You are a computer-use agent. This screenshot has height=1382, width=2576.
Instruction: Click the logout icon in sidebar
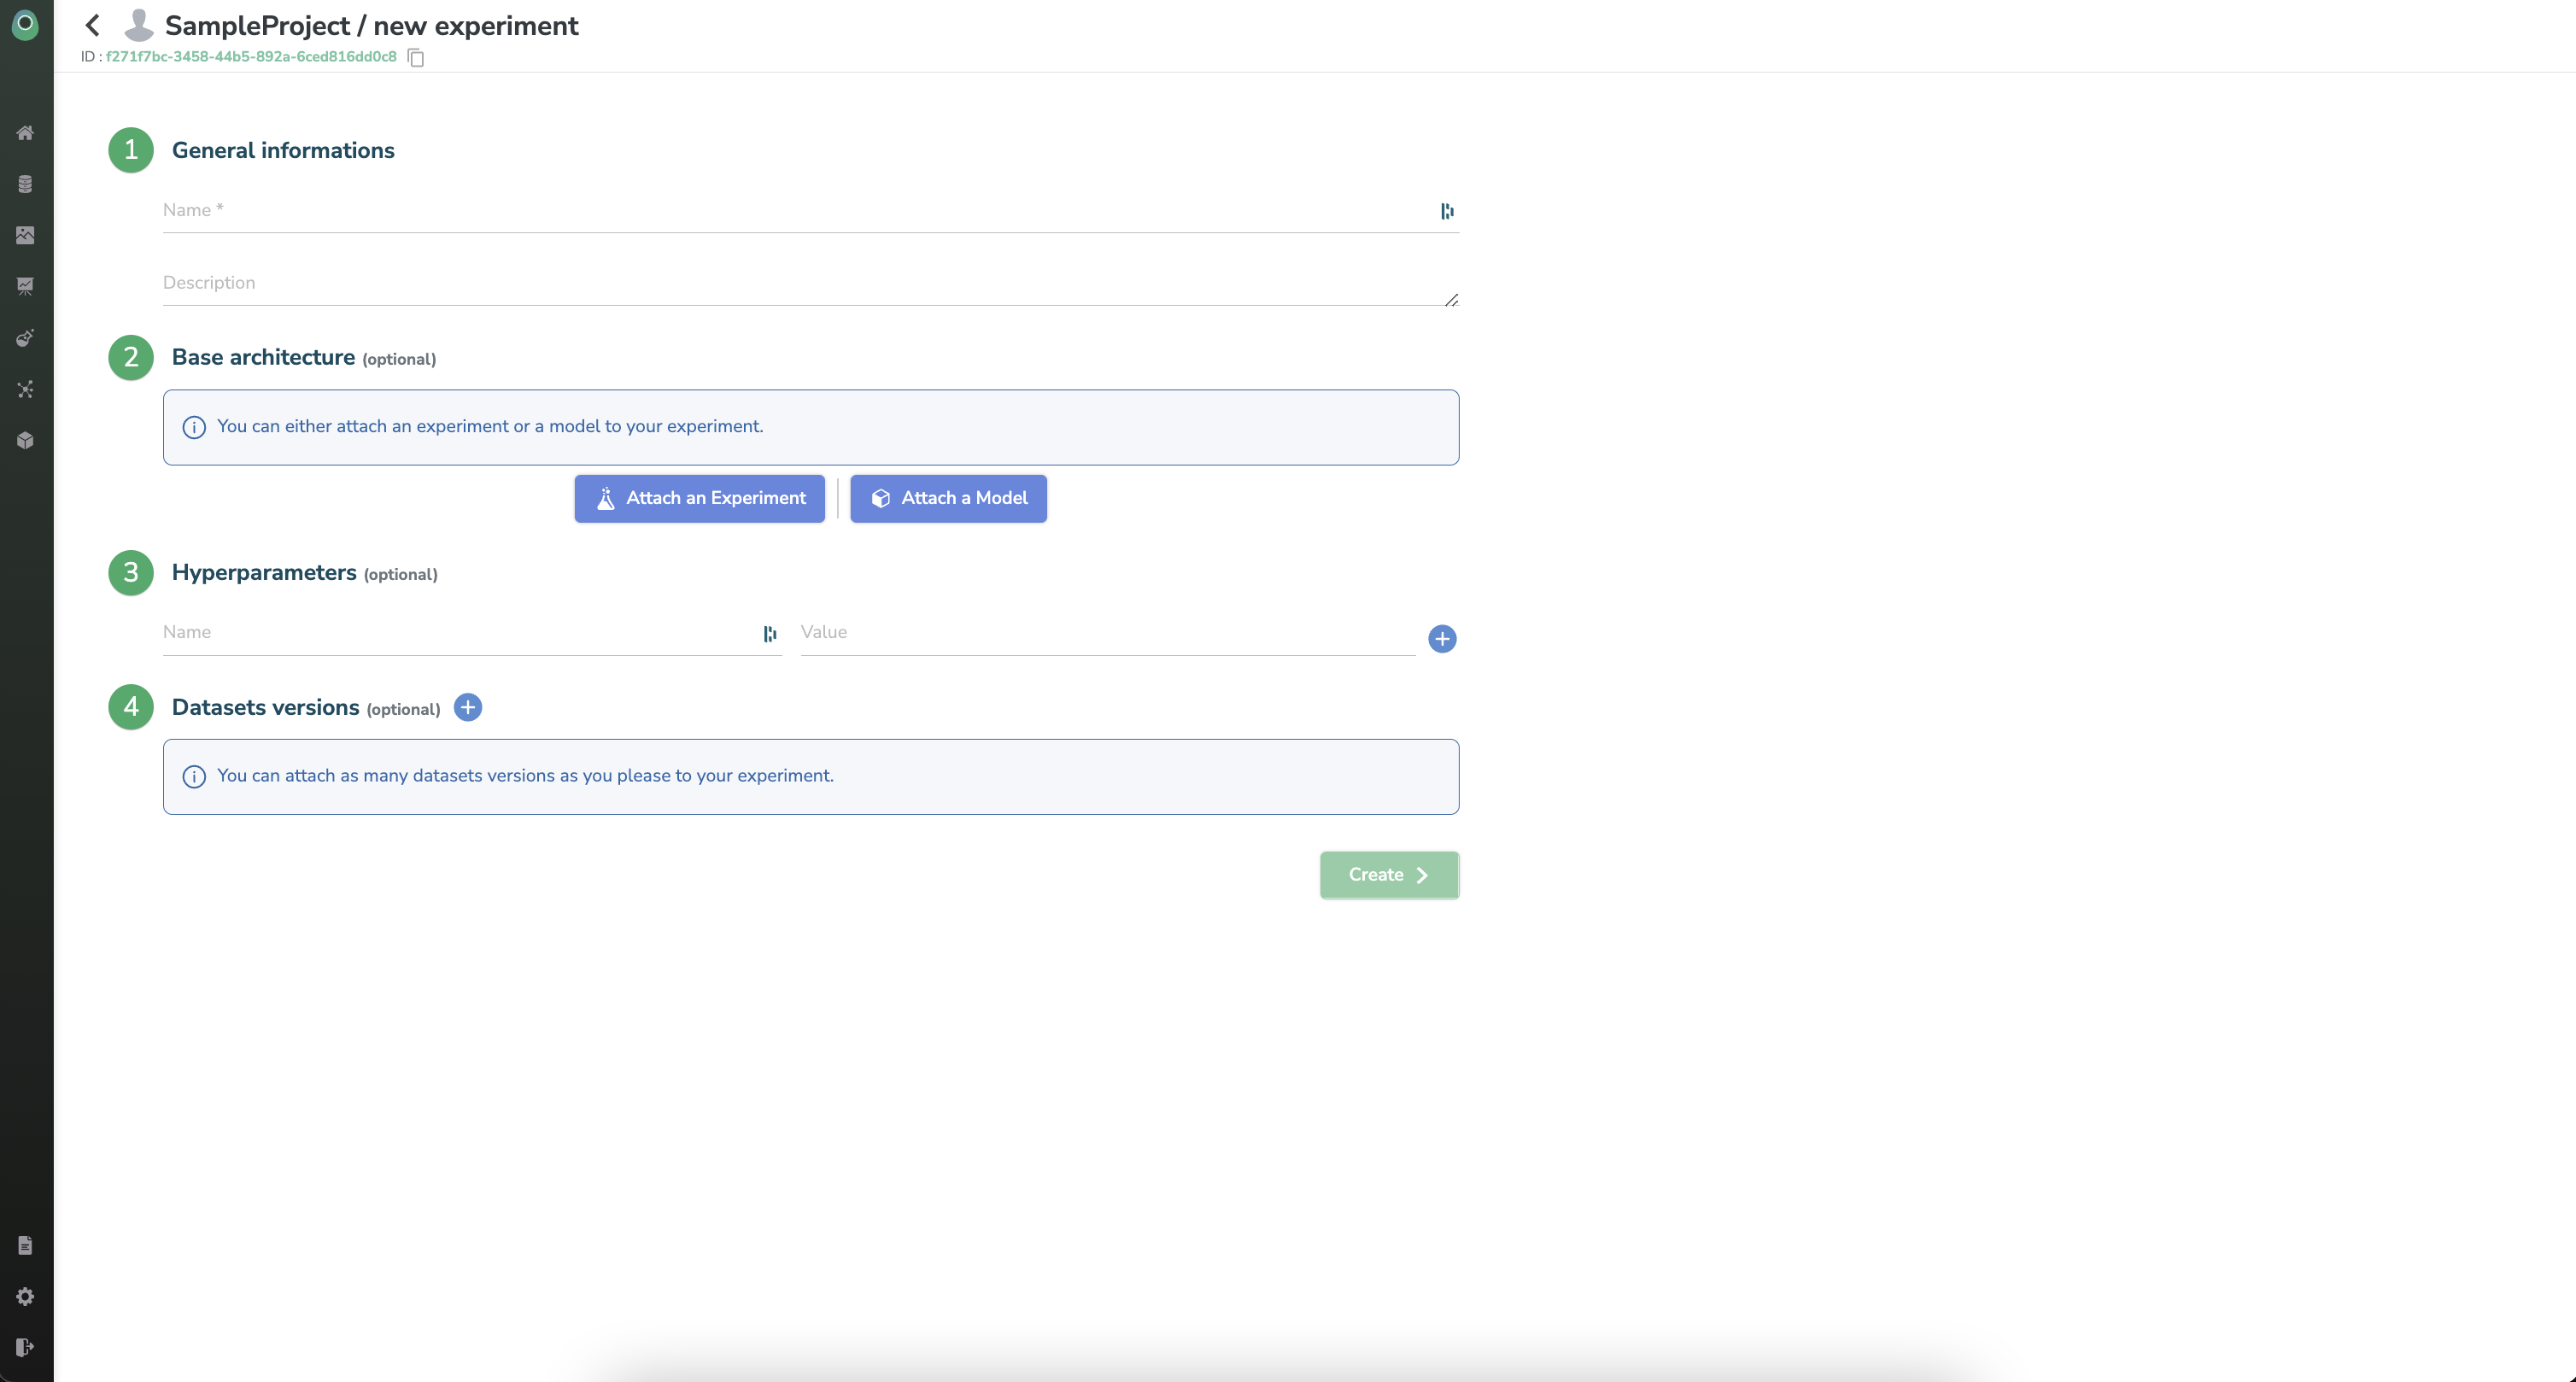click(x=25, y=1347)
